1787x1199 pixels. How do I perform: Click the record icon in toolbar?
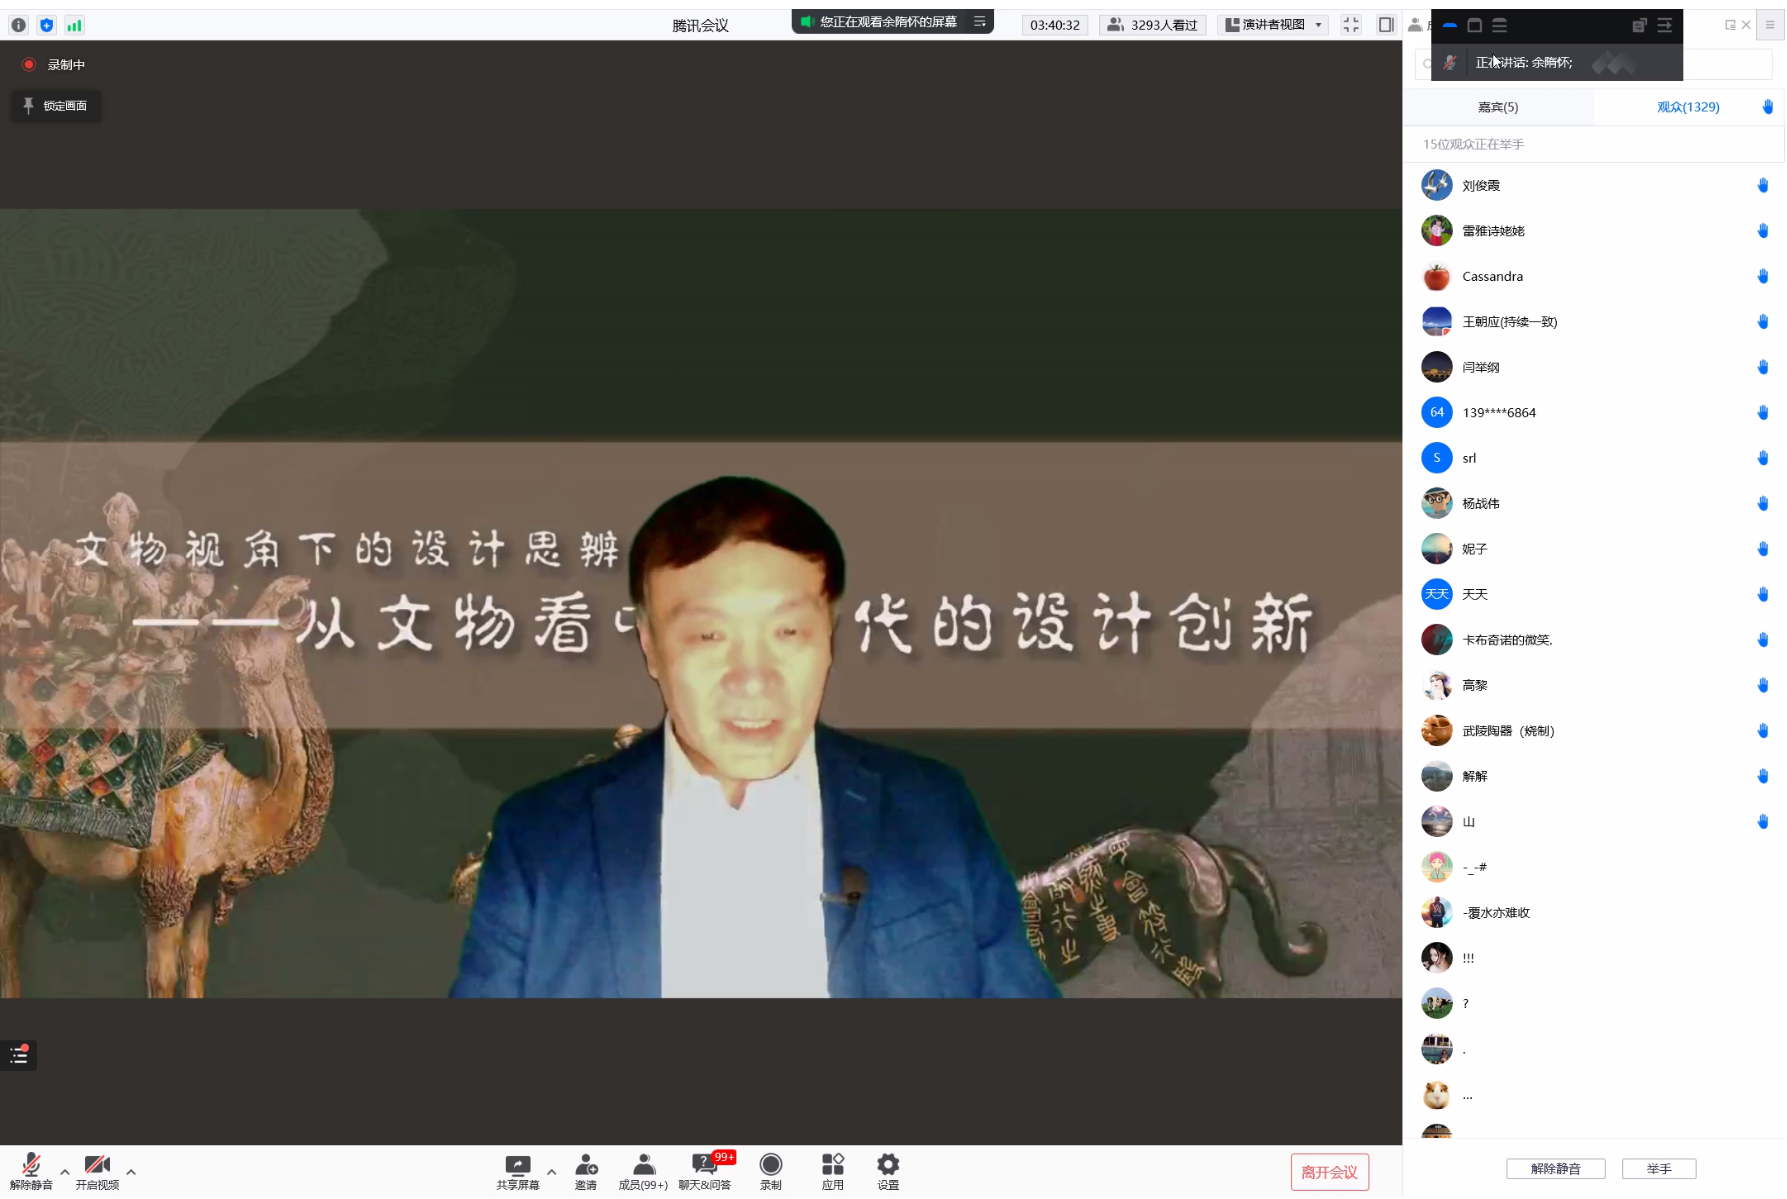tap(770, 1170)
